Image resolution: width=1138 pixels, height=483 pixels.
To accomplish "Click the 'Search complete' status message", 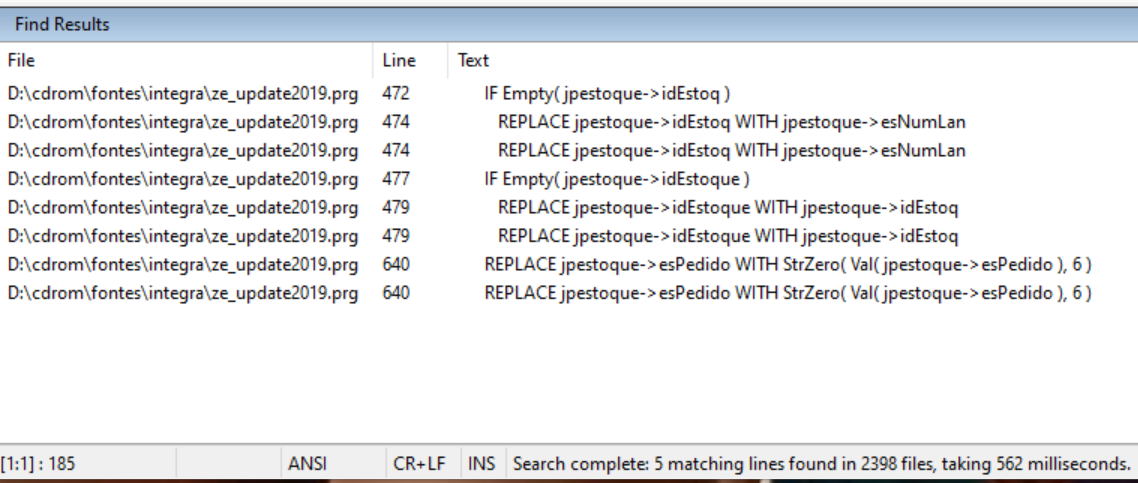I will coord(821,464).
